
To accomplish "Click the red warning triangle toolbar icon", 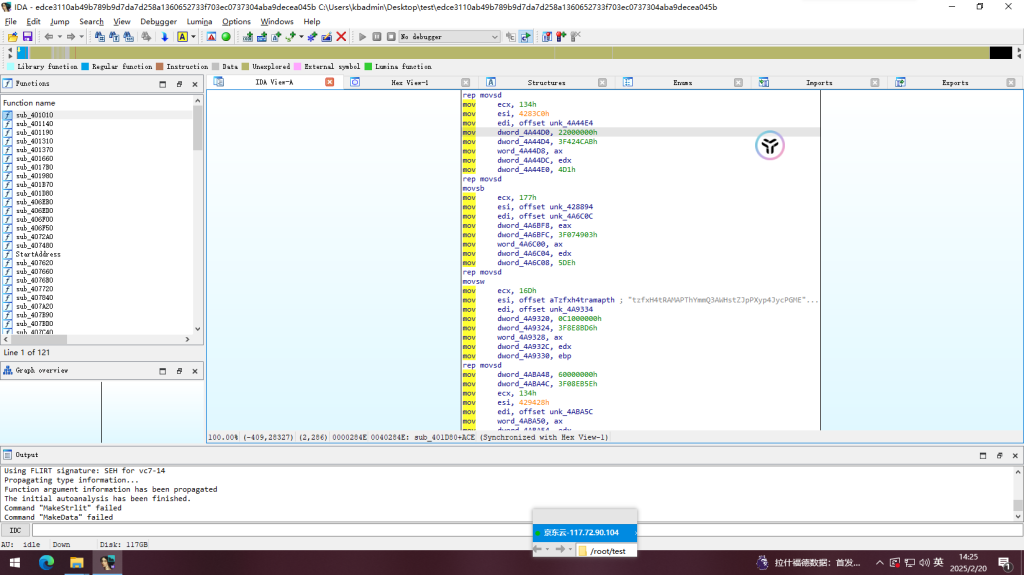I will coord(212,37).
